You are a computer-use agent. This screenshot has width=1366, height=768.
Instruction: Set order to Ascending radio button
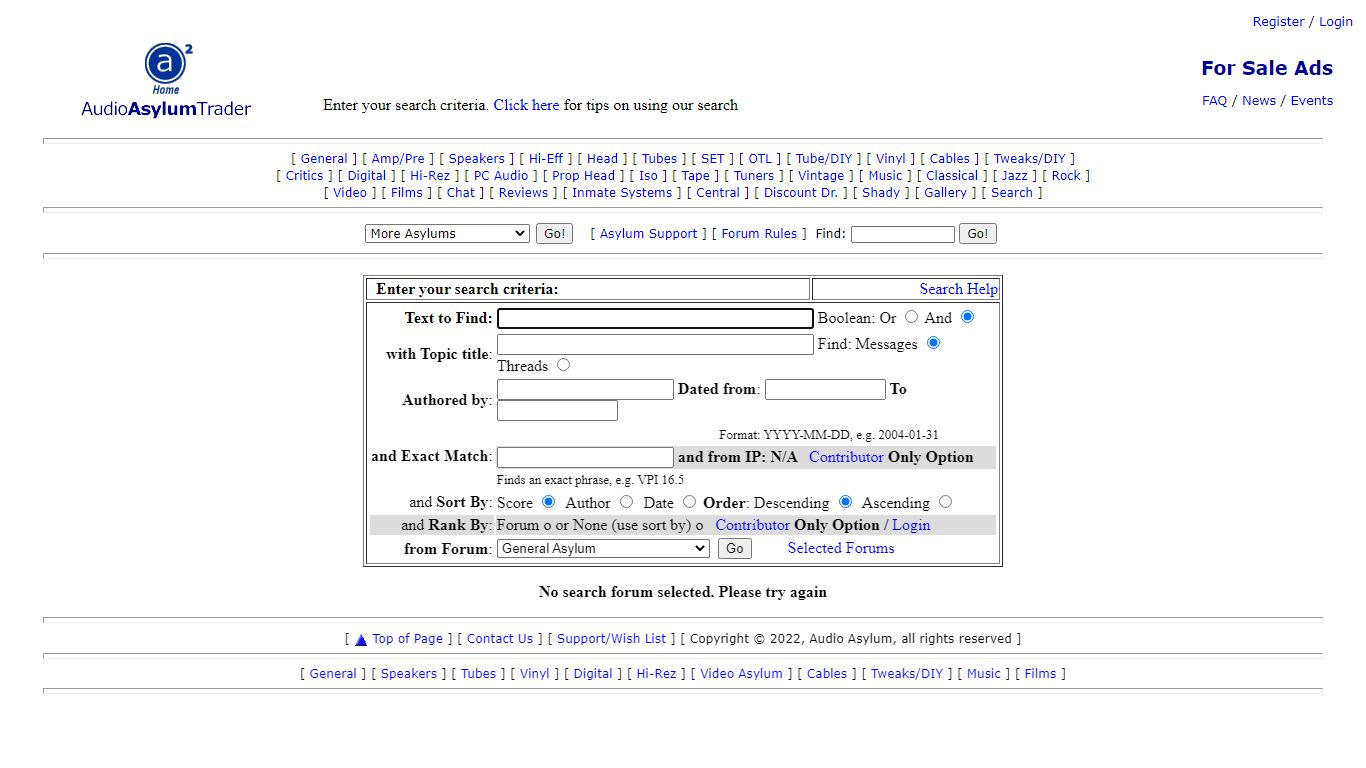[x=946, y=502]
